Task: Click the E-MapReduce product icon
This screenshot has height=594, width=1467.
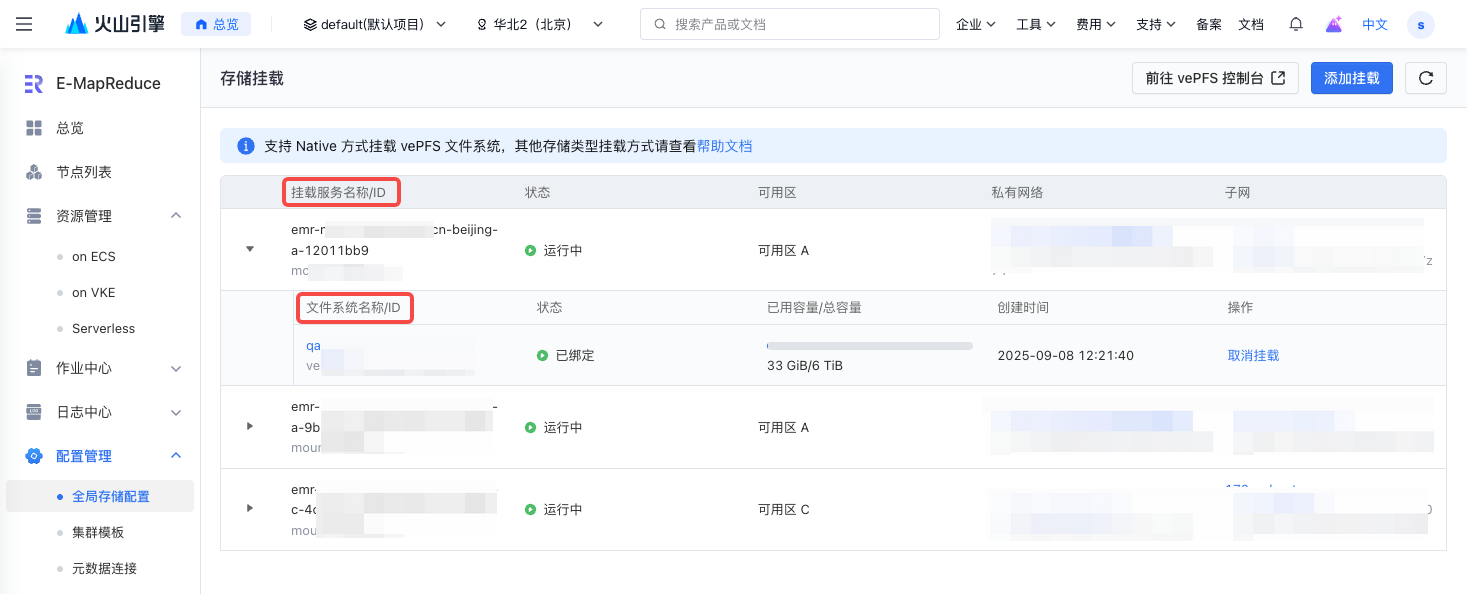Action: [x=34, y=84]
